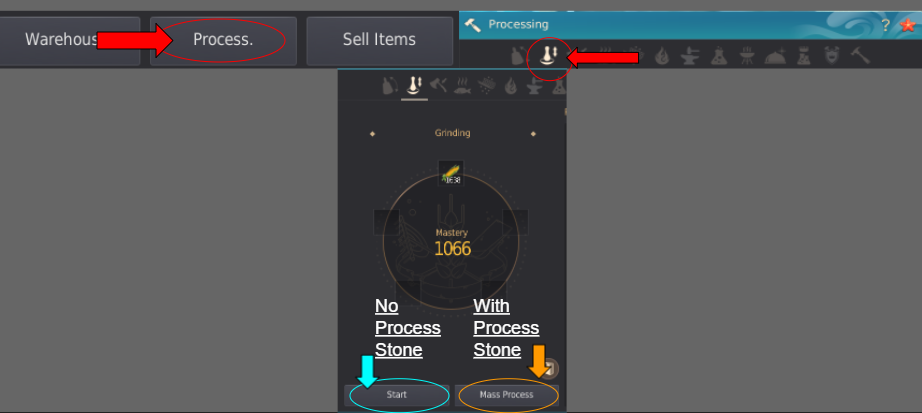Click the red star favorite icon
Image resolution: width=922 pixels, height=413 pixels.
click(x=907, y=25)
